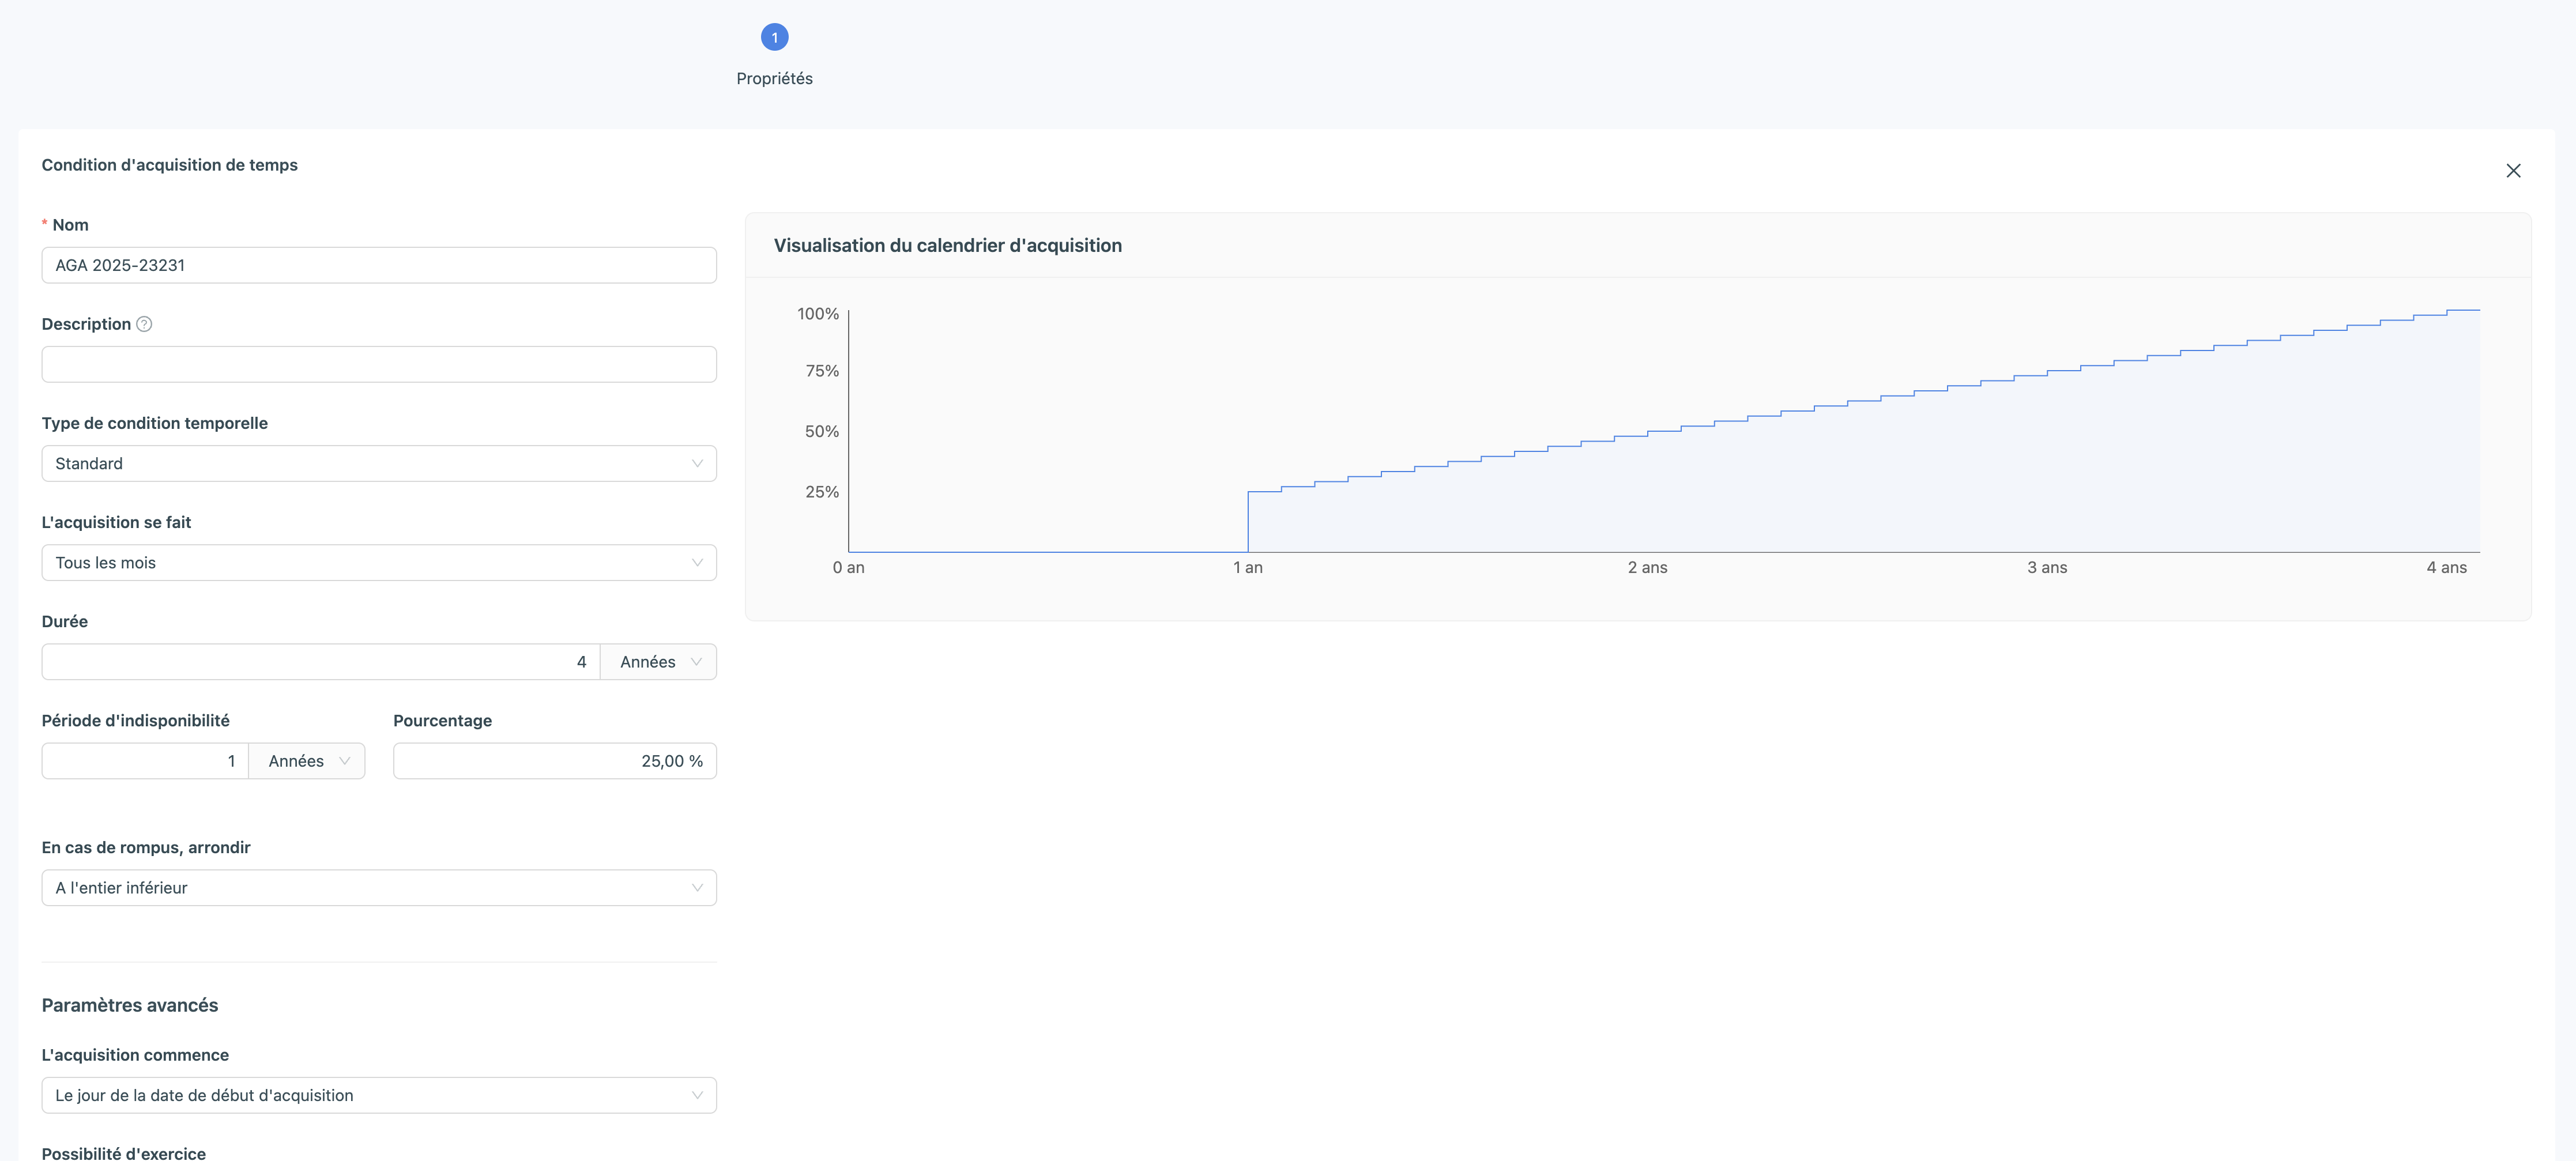
Task: Click the Visualisation du calendrier d'acquisition title
Action: tap(948, 245)
